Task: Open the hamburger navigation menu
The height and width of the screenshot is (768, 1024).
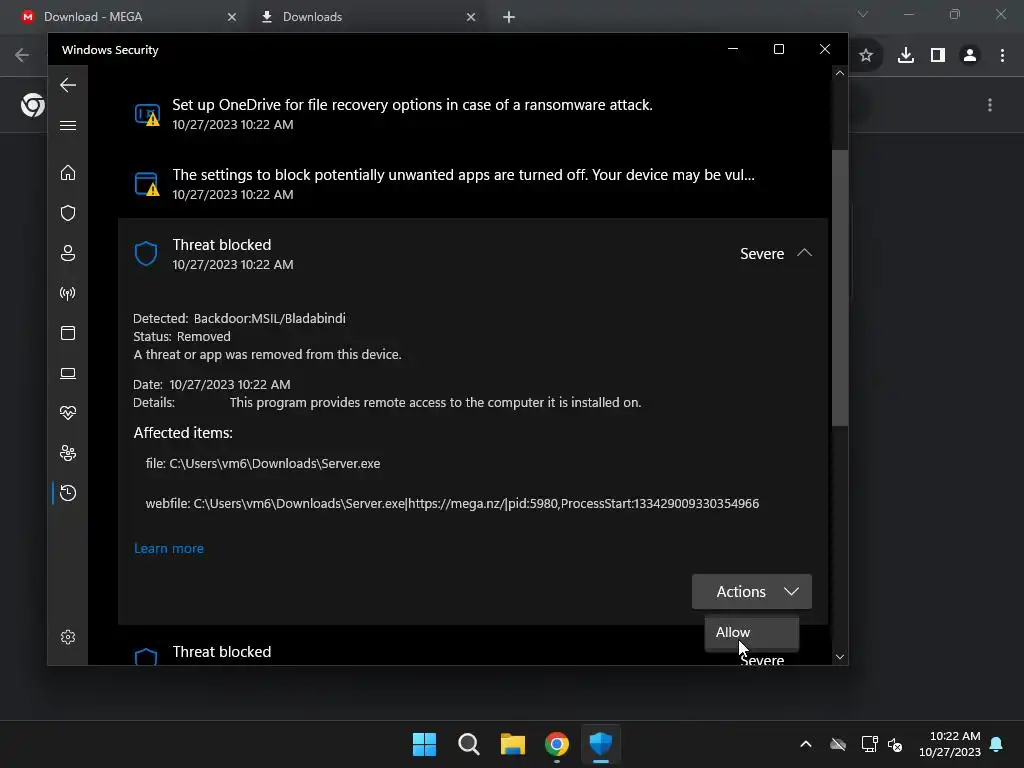Action: click(x=68, y=125)
